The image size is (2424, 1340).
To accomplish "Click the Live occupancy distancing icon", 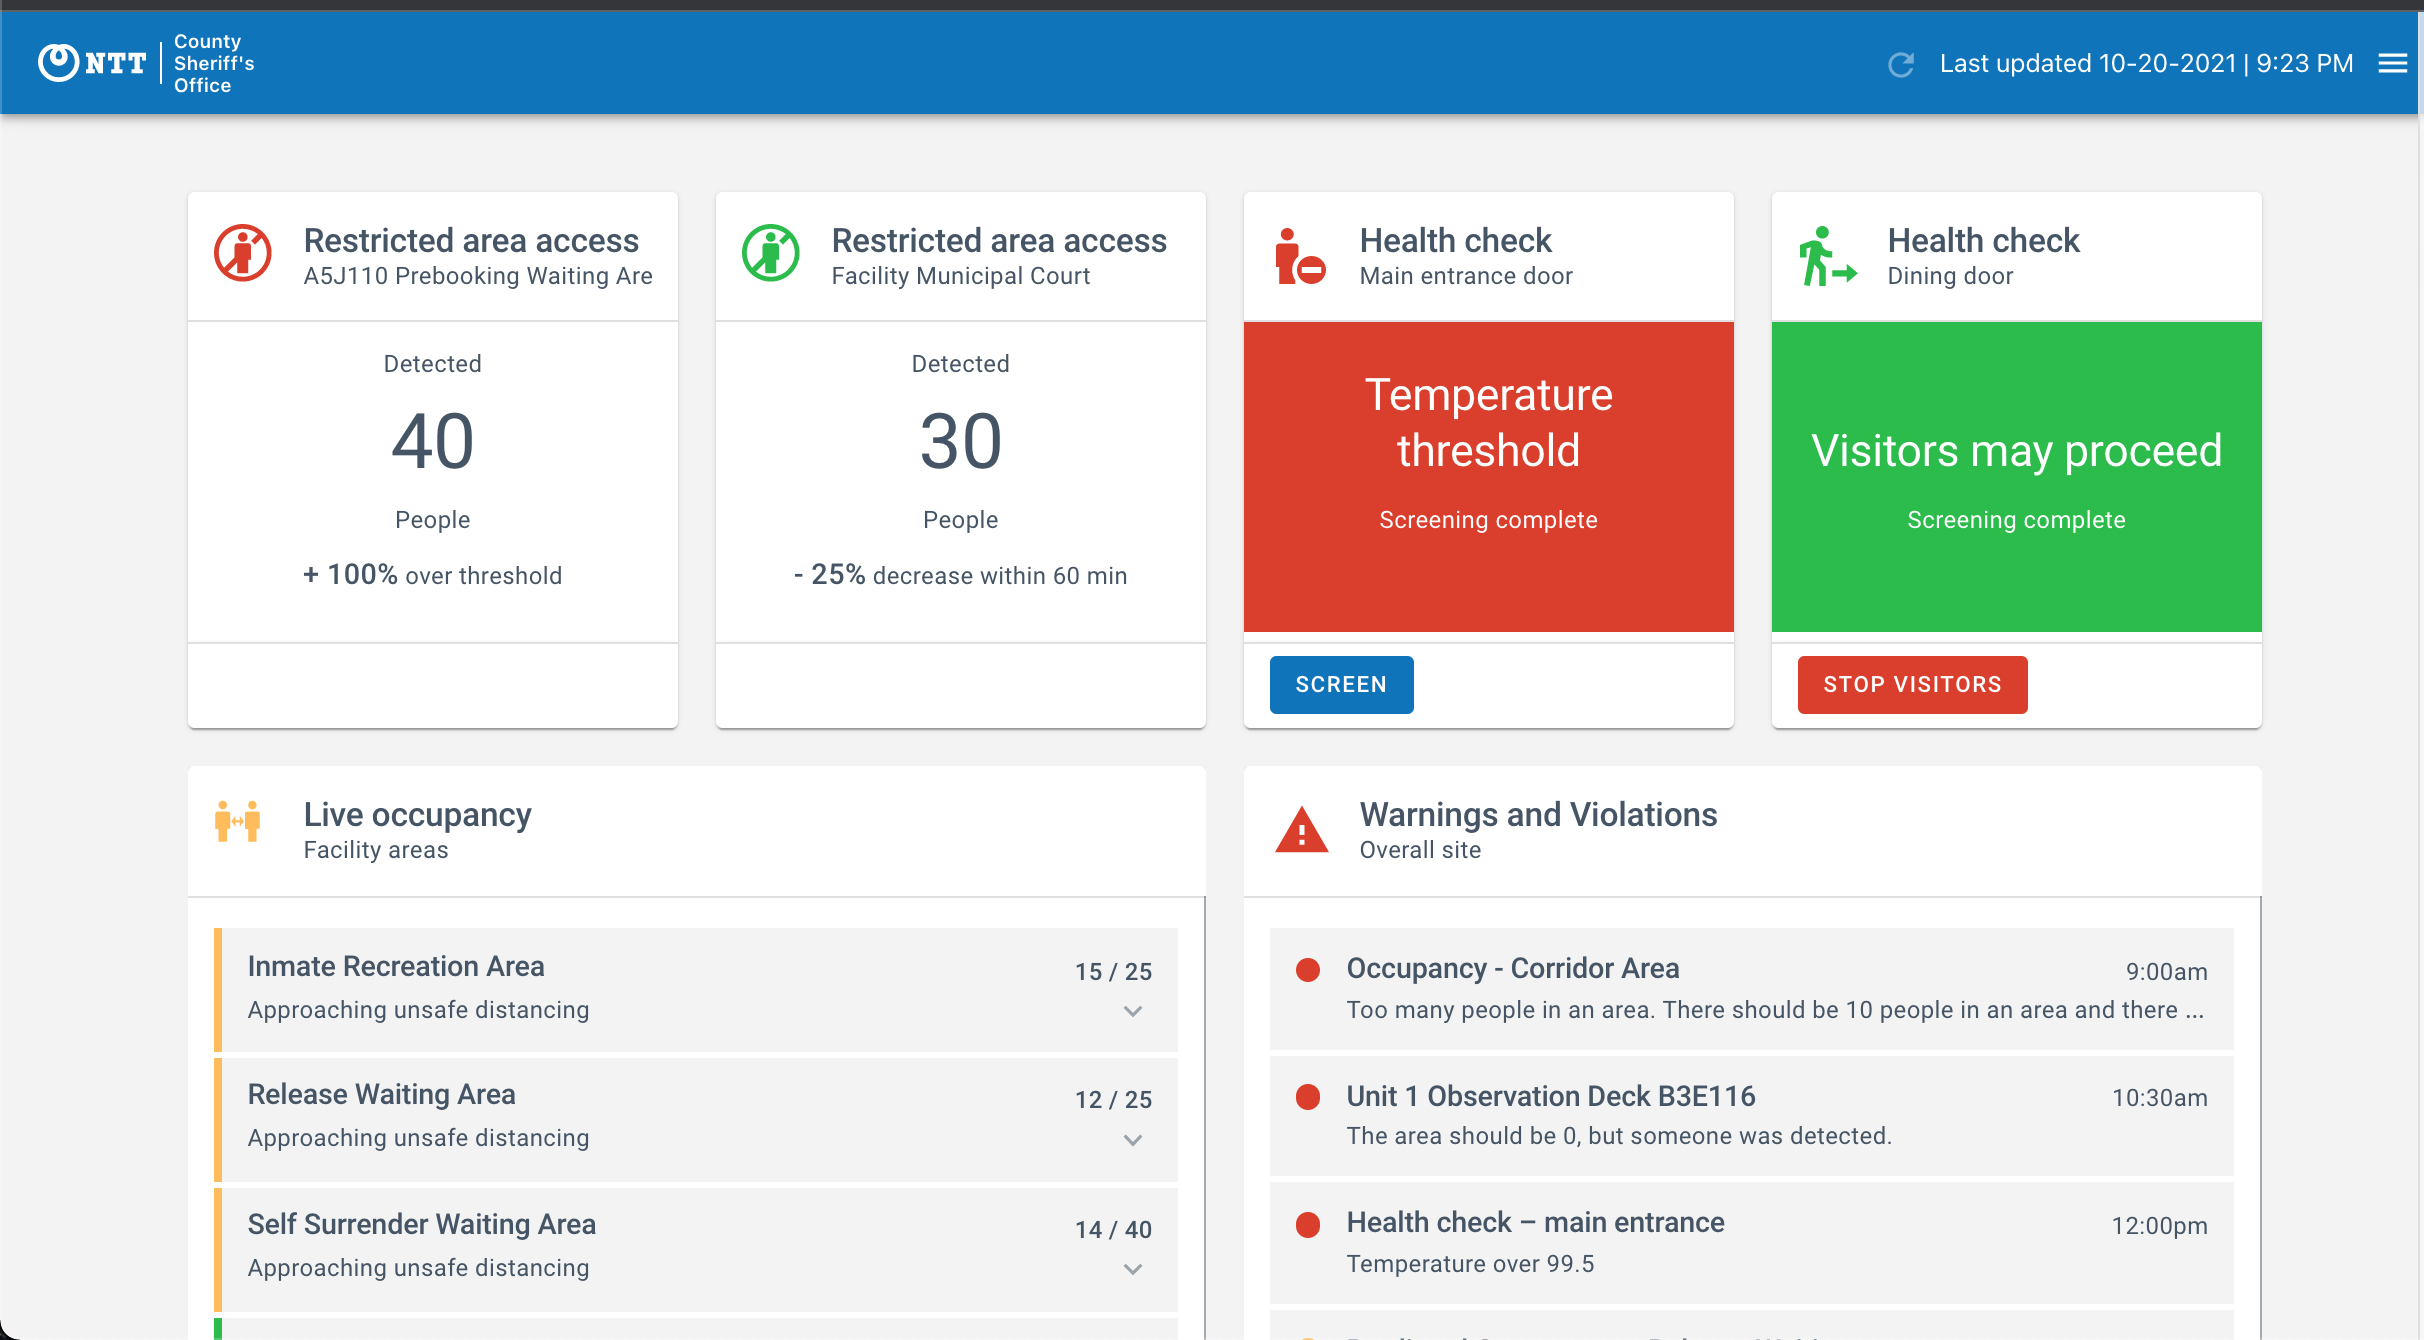I will point(238,822).
